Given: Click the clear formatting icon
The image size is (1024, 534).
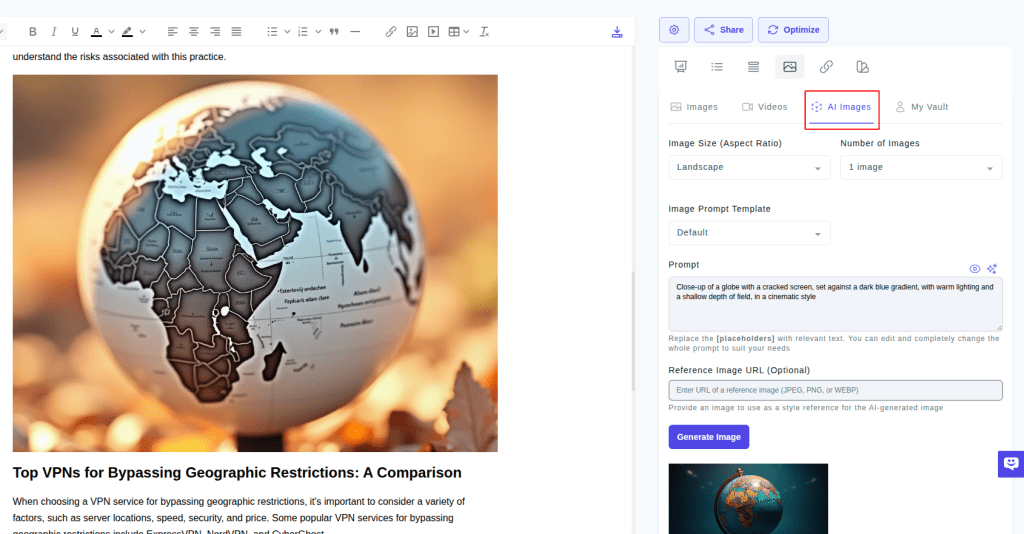Looking at the screenshot, I should click(x=484, y=32).
